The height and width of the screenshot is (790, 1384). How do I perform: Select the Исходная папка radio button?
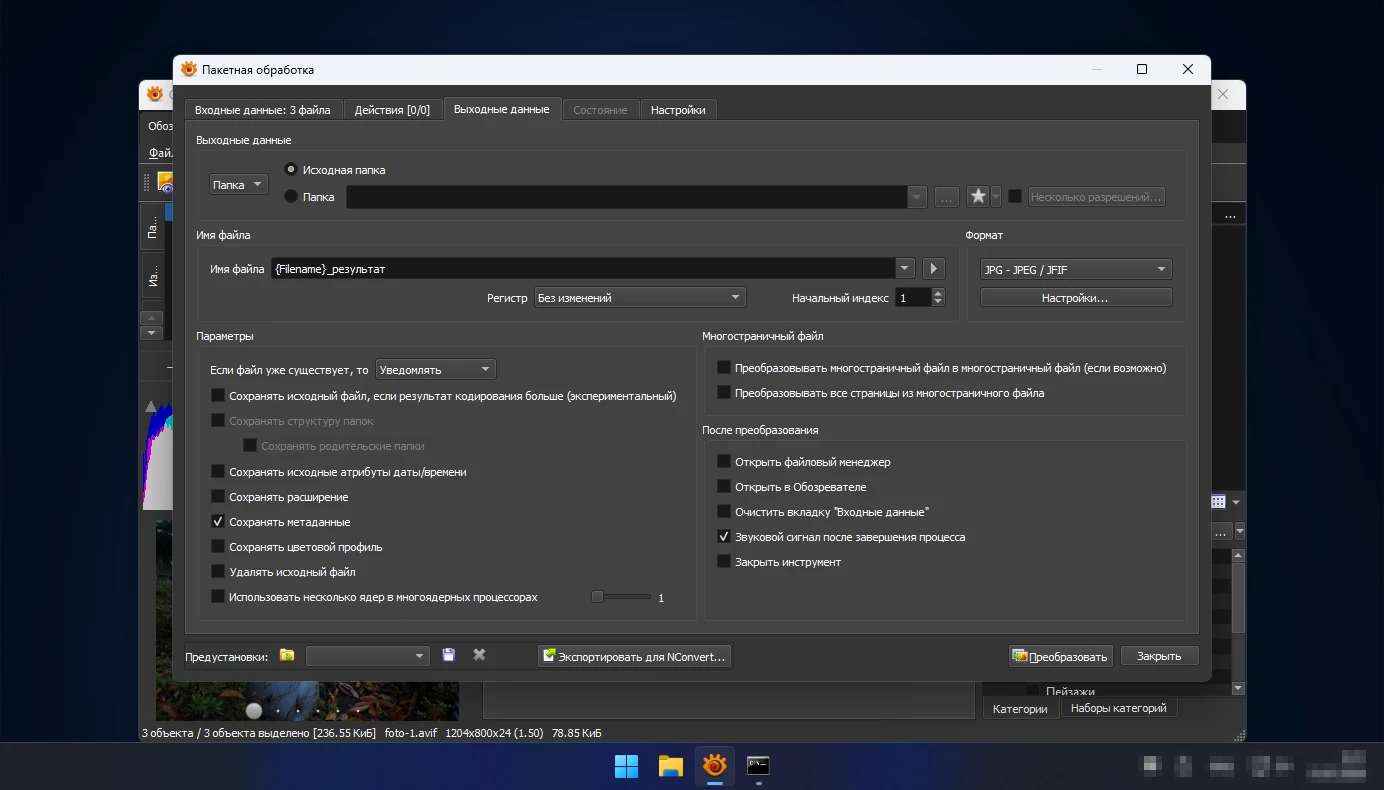point(291,170)
